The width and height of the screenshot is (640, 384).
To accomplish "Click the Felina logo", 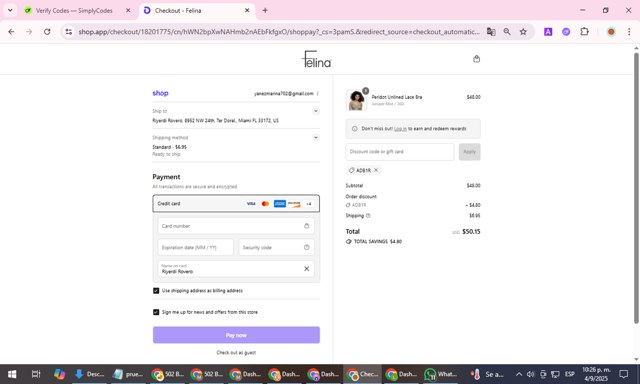I will pyautogui.click(x=316, y=59).
